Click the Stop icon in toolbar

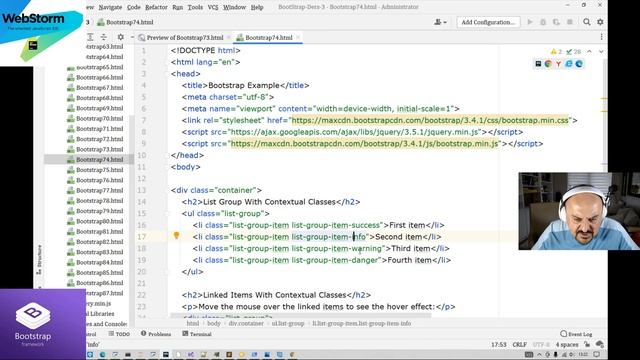(x=570, y=22)
